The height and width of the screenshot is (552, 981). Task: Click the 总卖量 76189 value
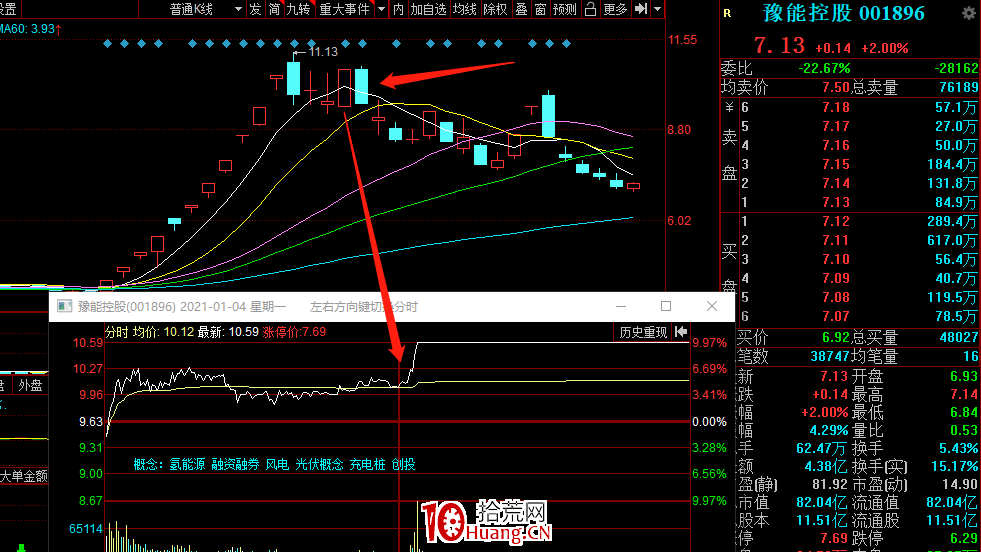pyautogui.click(x=958, y=88)
